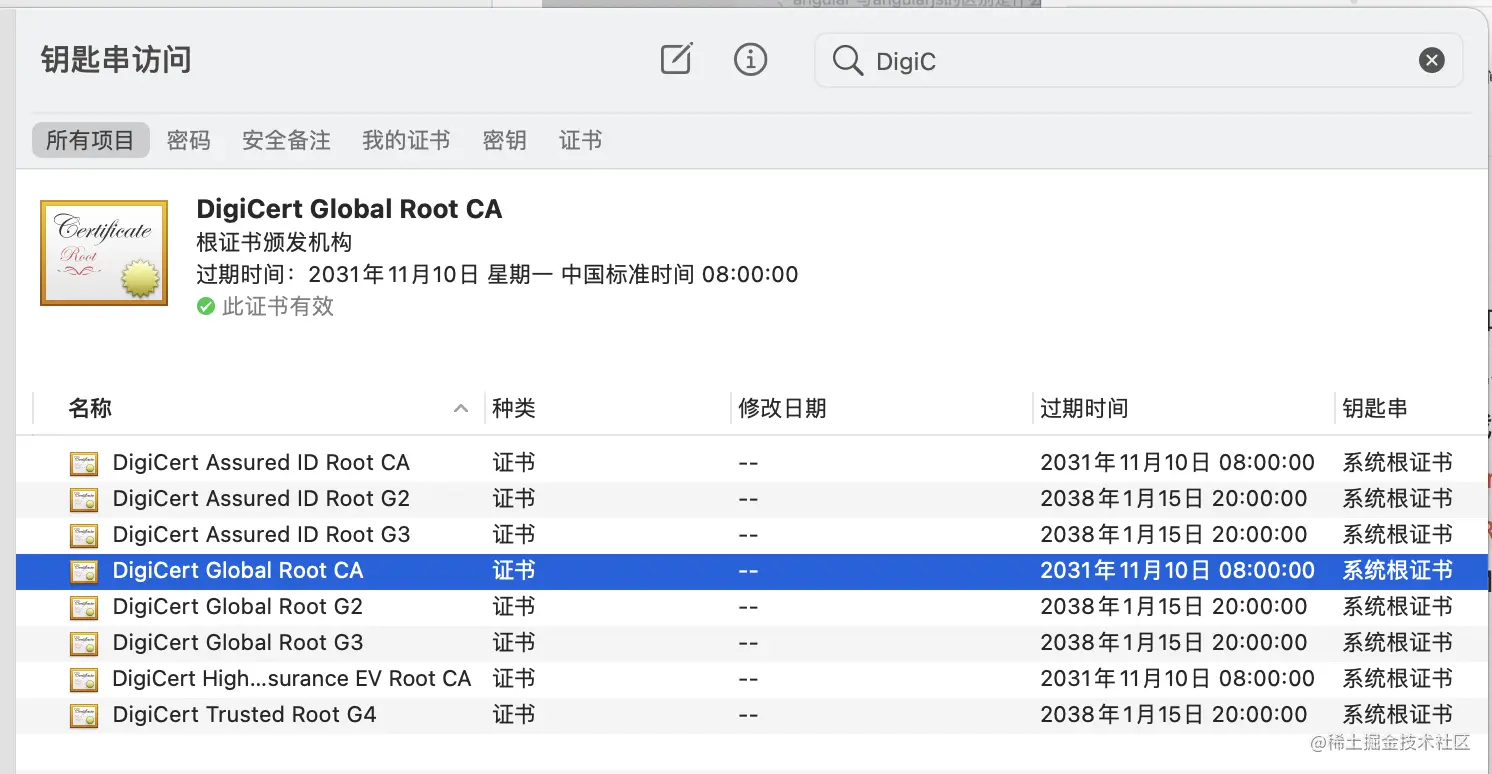Click the certificate icon beside DigiCert Trusted Root G4
The height and width of the screenshot is (774, 1492).
84,714
